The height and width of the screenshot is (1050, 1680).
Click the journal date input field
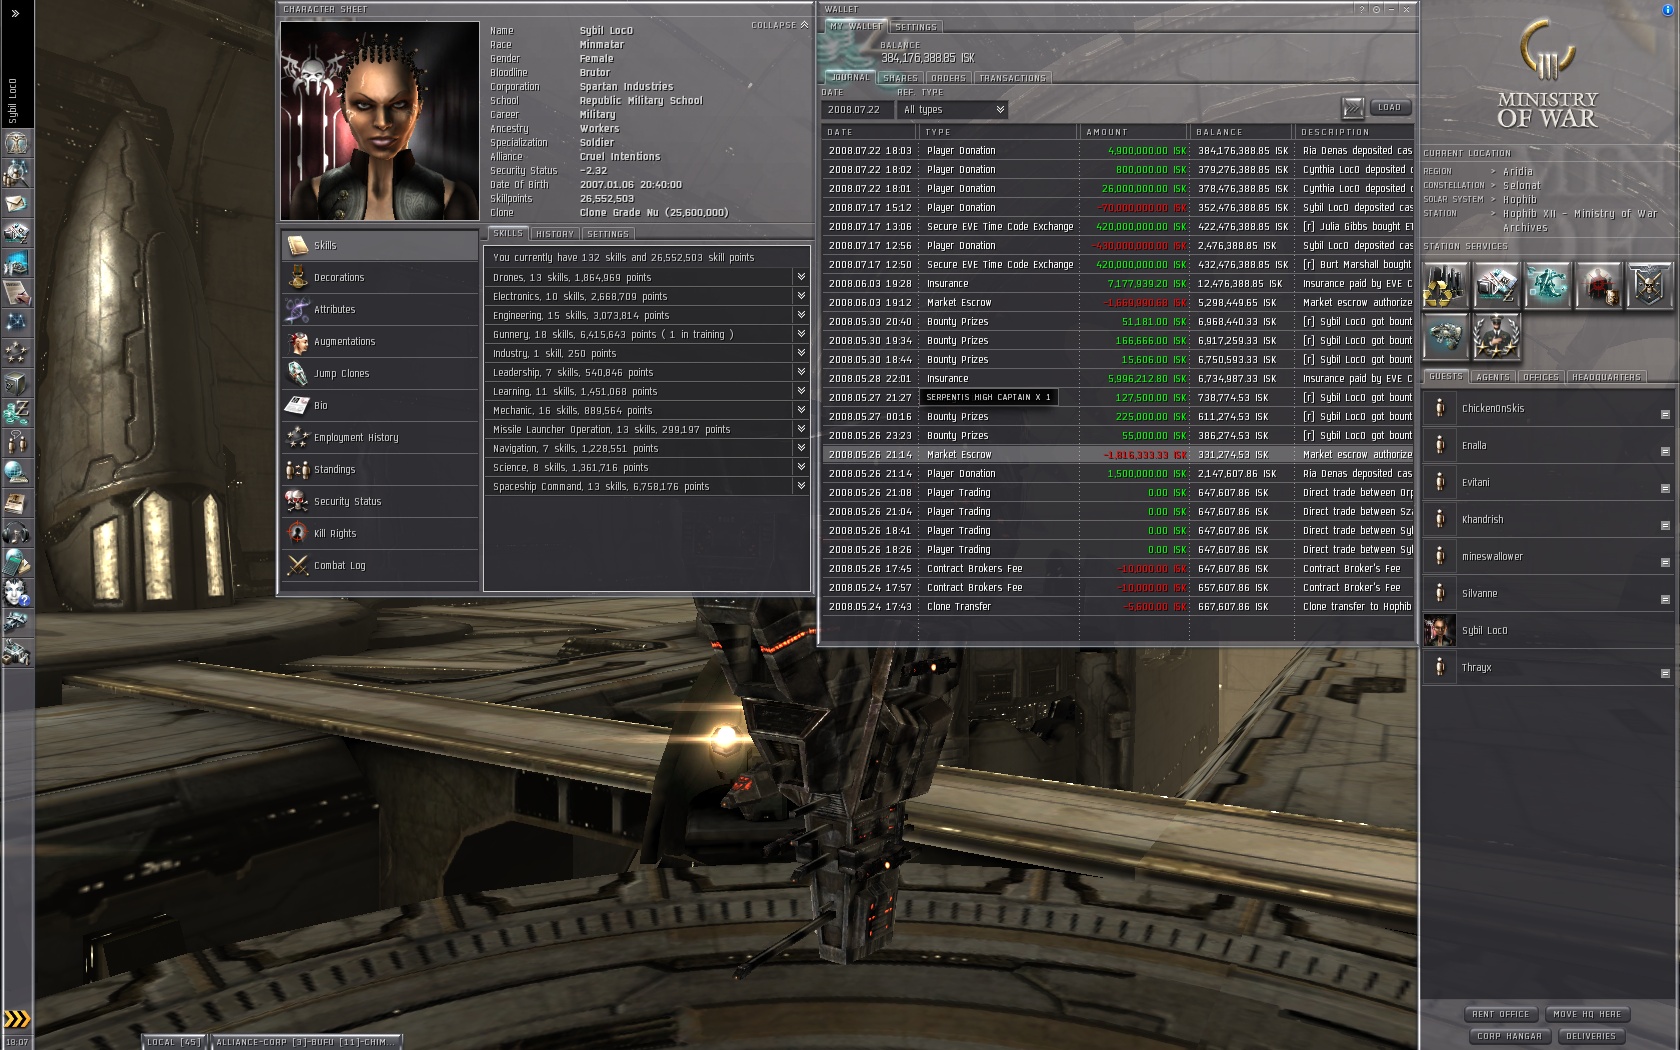pyautogui.click(x=858, y=110)
